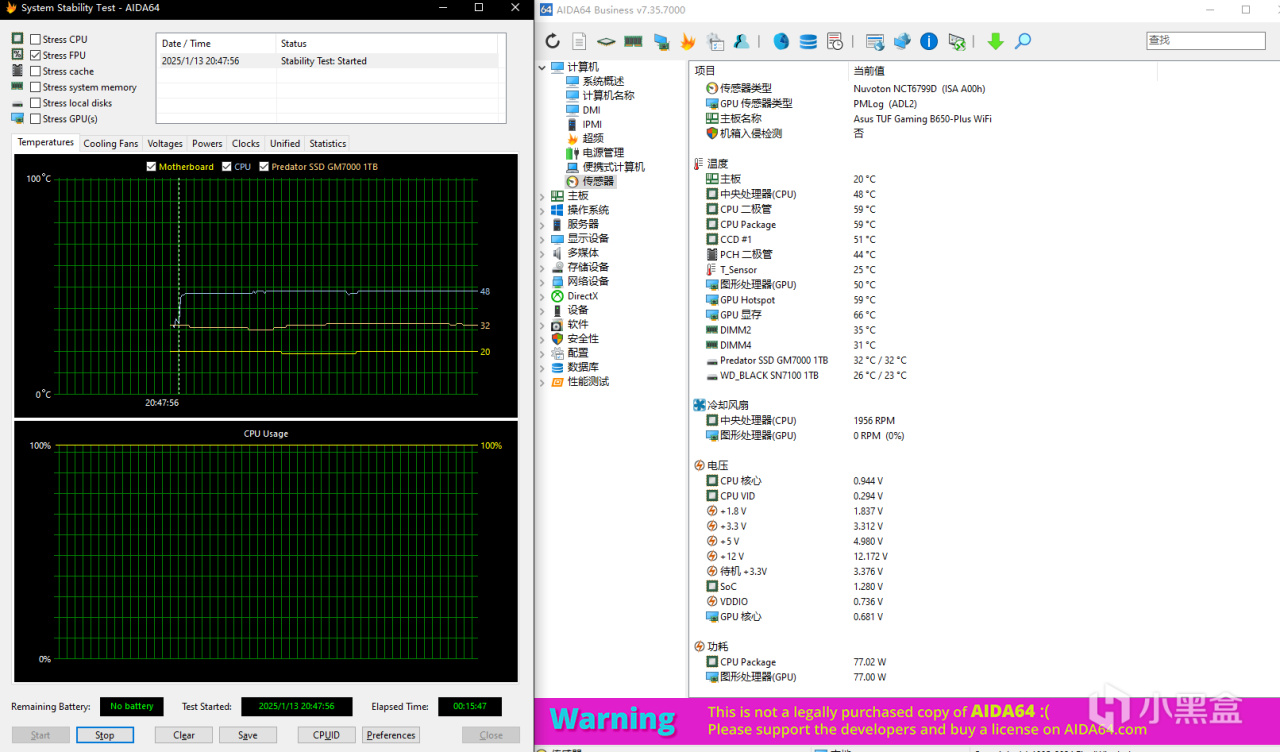1280x752 pixels.
Task: Select DirectX item in the tree
Action: (x=582, y=296)
